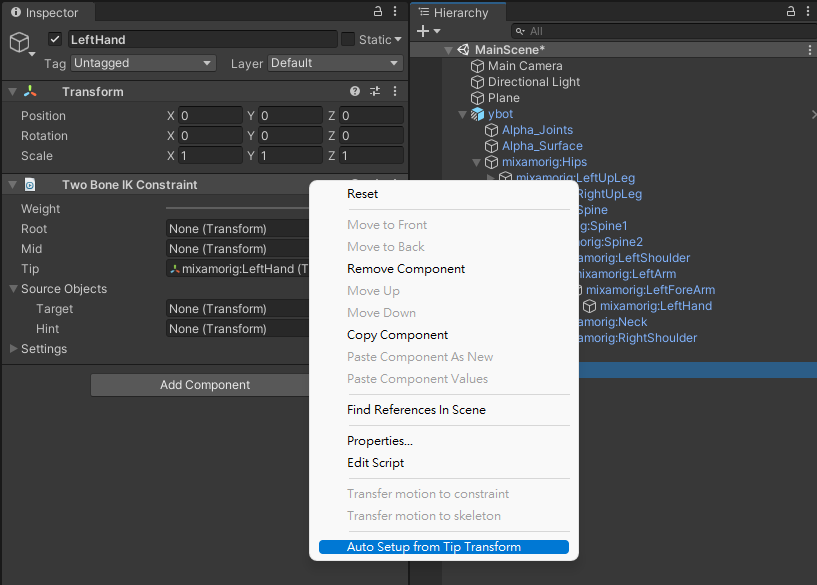This screenshot has width=817, height=585.
Task: Collapse the mixamorig:Hips node
Action: tap(476, 162)
